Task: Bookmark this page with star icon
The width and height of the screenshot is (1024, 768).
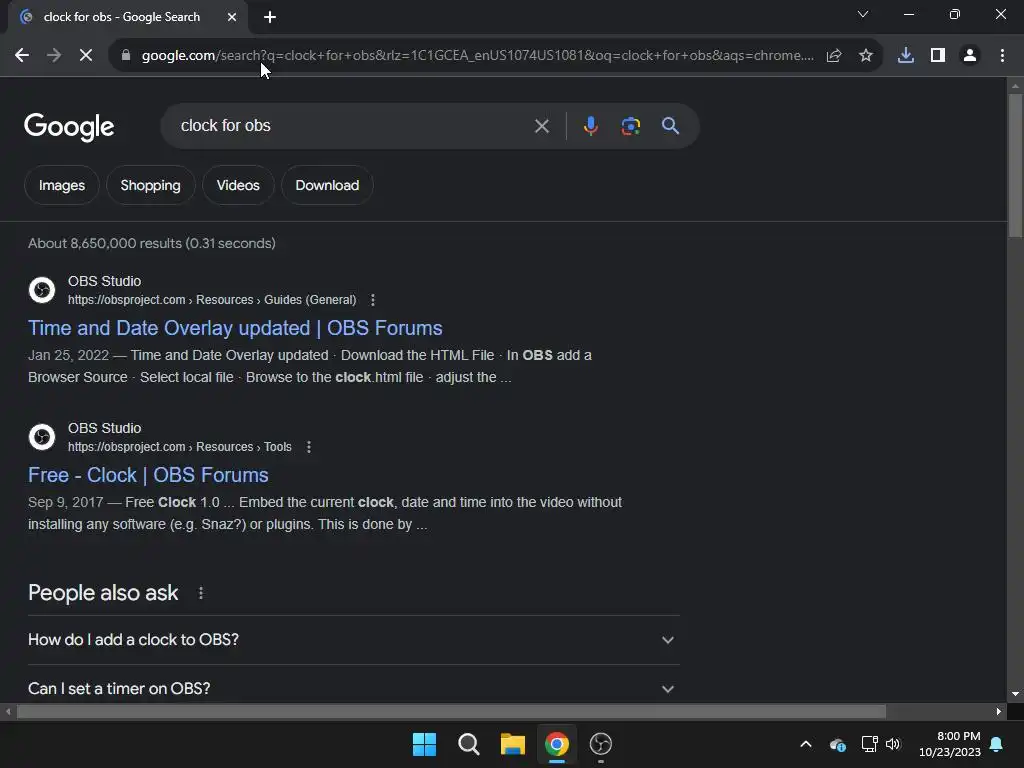Action: 866,56
